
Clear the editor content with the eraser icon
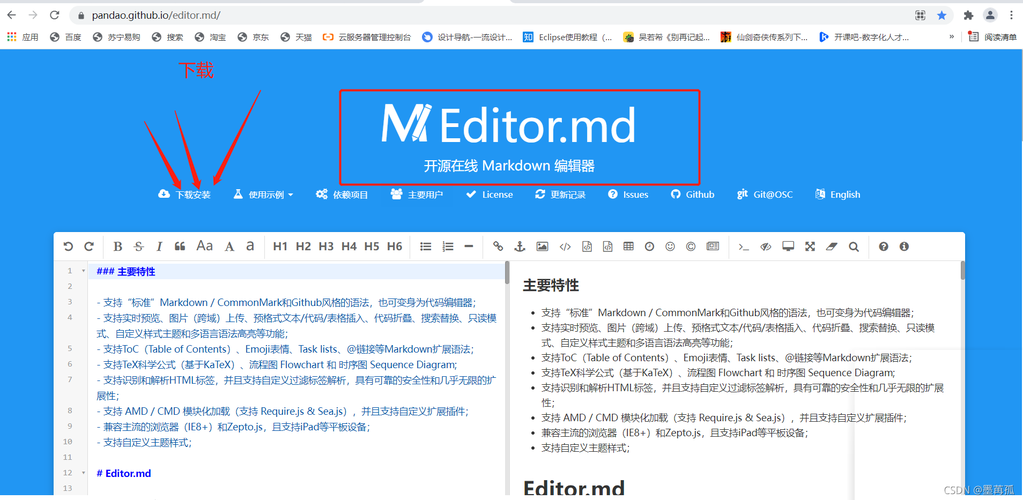(831, 247)
